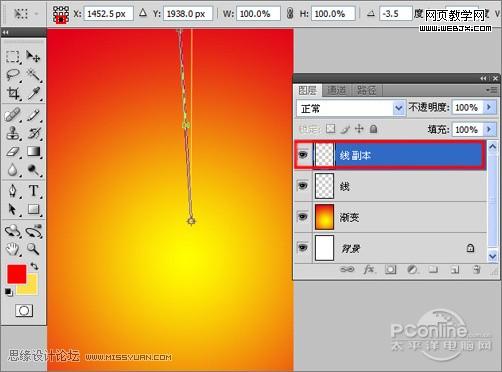The image size is (502, 372).
Task: Select the Blur tool
Action: pos(13,170)
